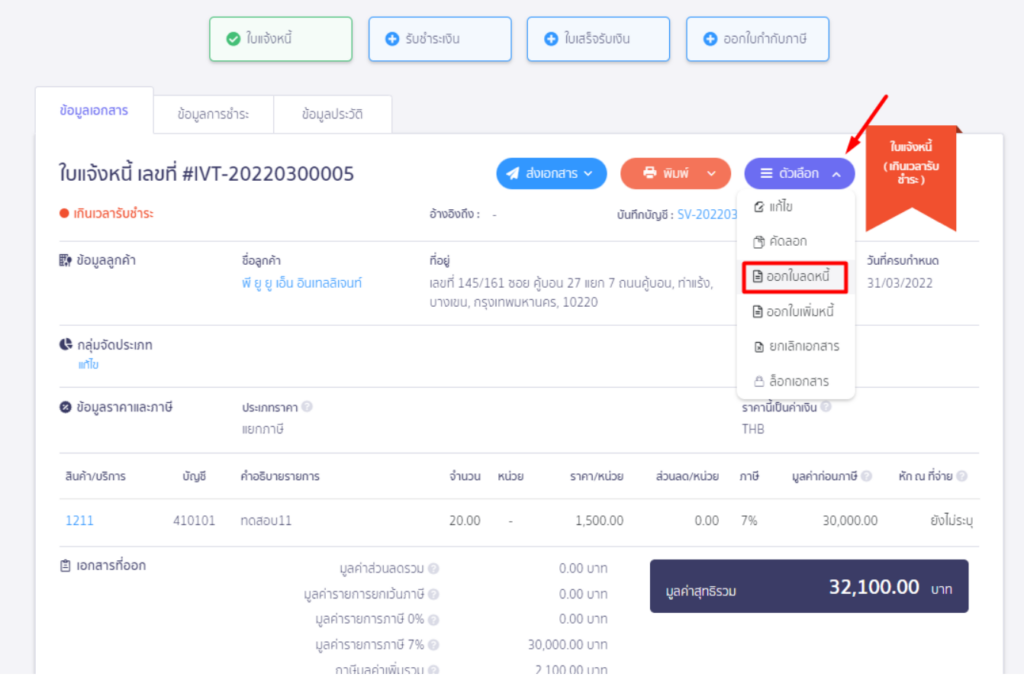Switch to the ข้อมูลการชำระ tab
1024x677 pixels.
pyautogui.click(x=213, y=114)
